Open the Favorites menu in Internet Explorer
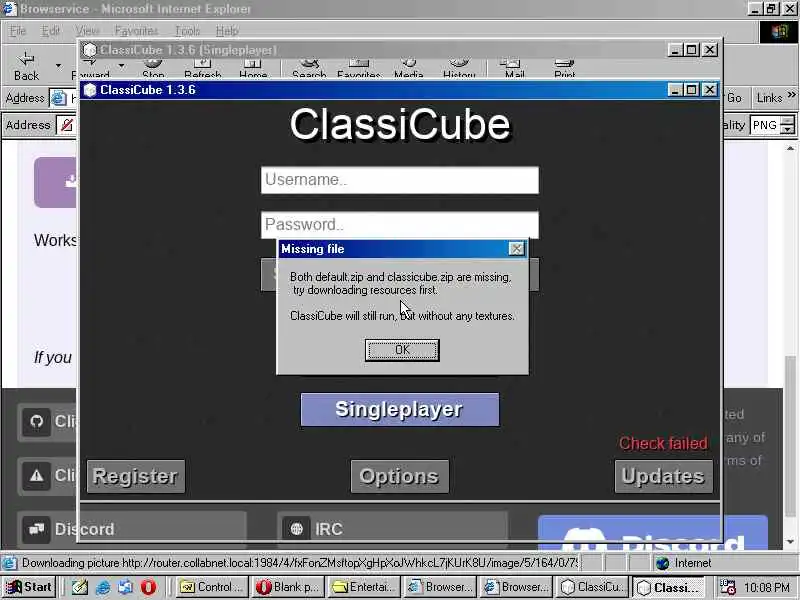 (x=136, y=31)
